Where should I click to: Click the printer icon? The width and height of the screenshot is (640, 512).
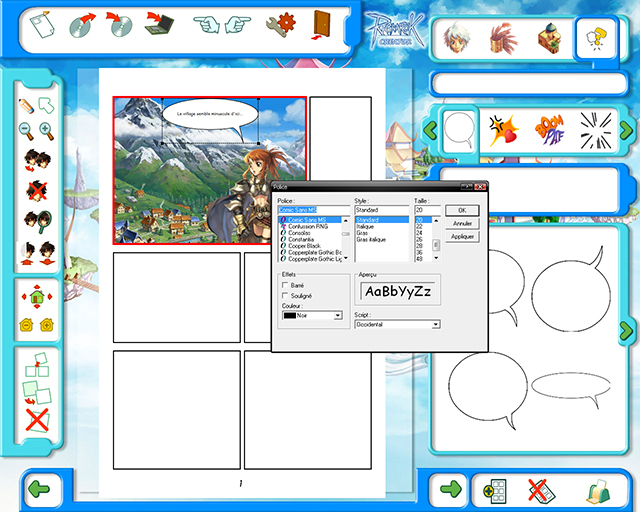[598, 492]
